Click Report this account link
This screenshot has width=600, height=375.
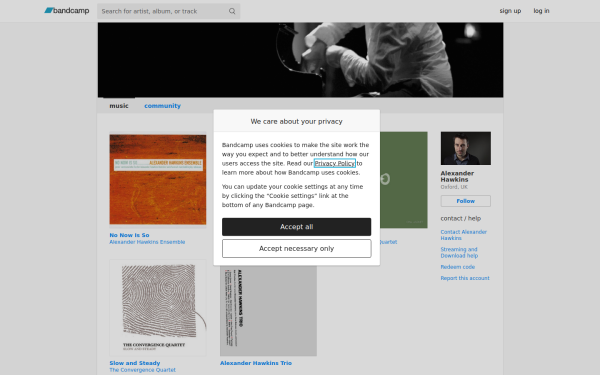coord(465,278)
